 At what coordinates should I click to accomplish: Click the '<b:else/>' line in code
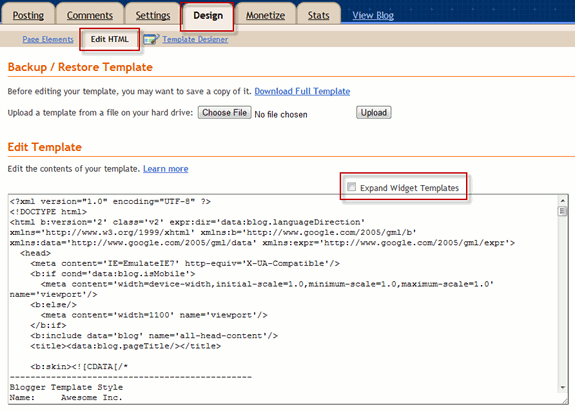[54, 305]
